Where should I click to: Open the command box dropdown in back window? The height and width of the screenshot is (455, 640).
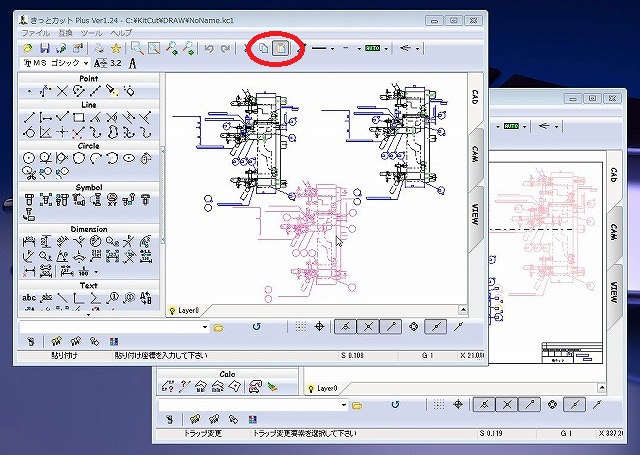(344, 405)
